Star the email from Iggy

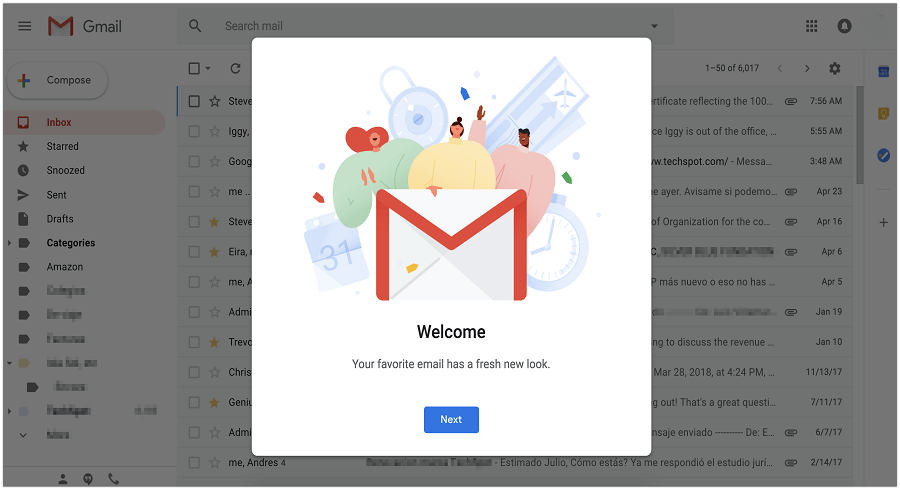[215, 131]
